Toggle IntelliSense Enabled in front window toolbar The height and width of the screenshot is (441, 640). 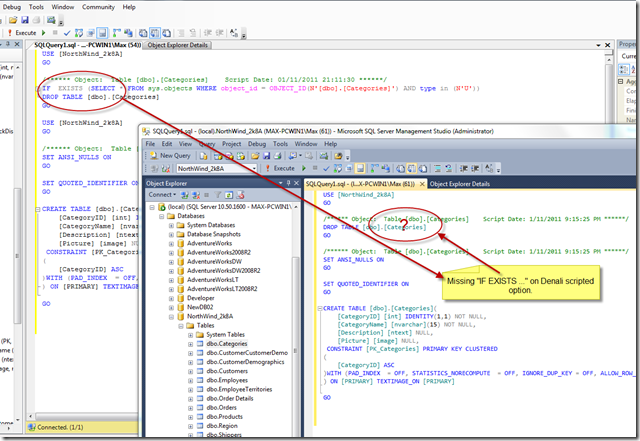tap(360, 168)
